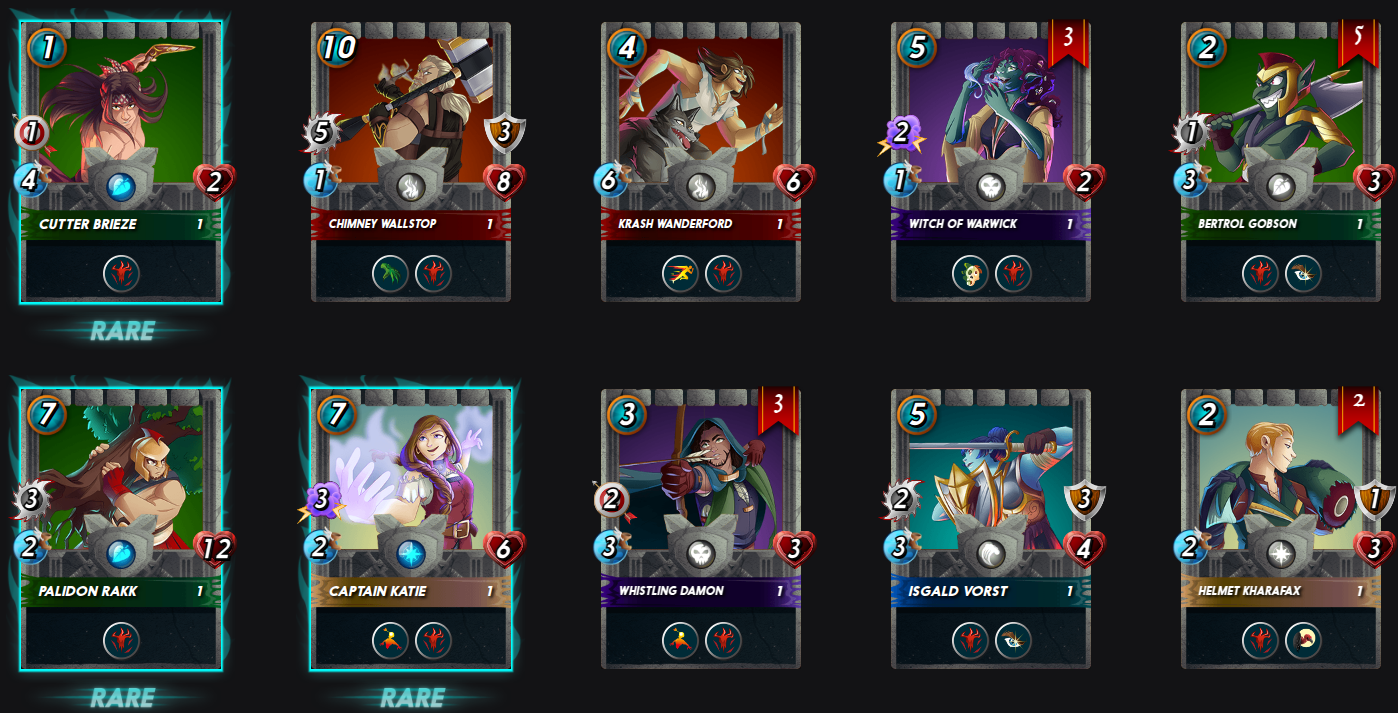Click the orange figure ability icon on Whistling Damon

click(x=680, y=640)
